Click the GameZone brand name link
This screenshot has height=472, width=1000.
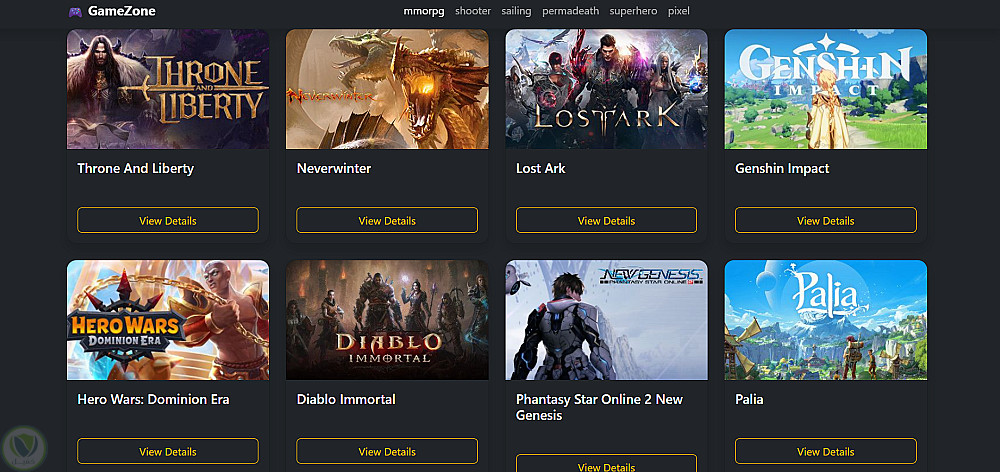pyautogui.click(x=122, y=11)
